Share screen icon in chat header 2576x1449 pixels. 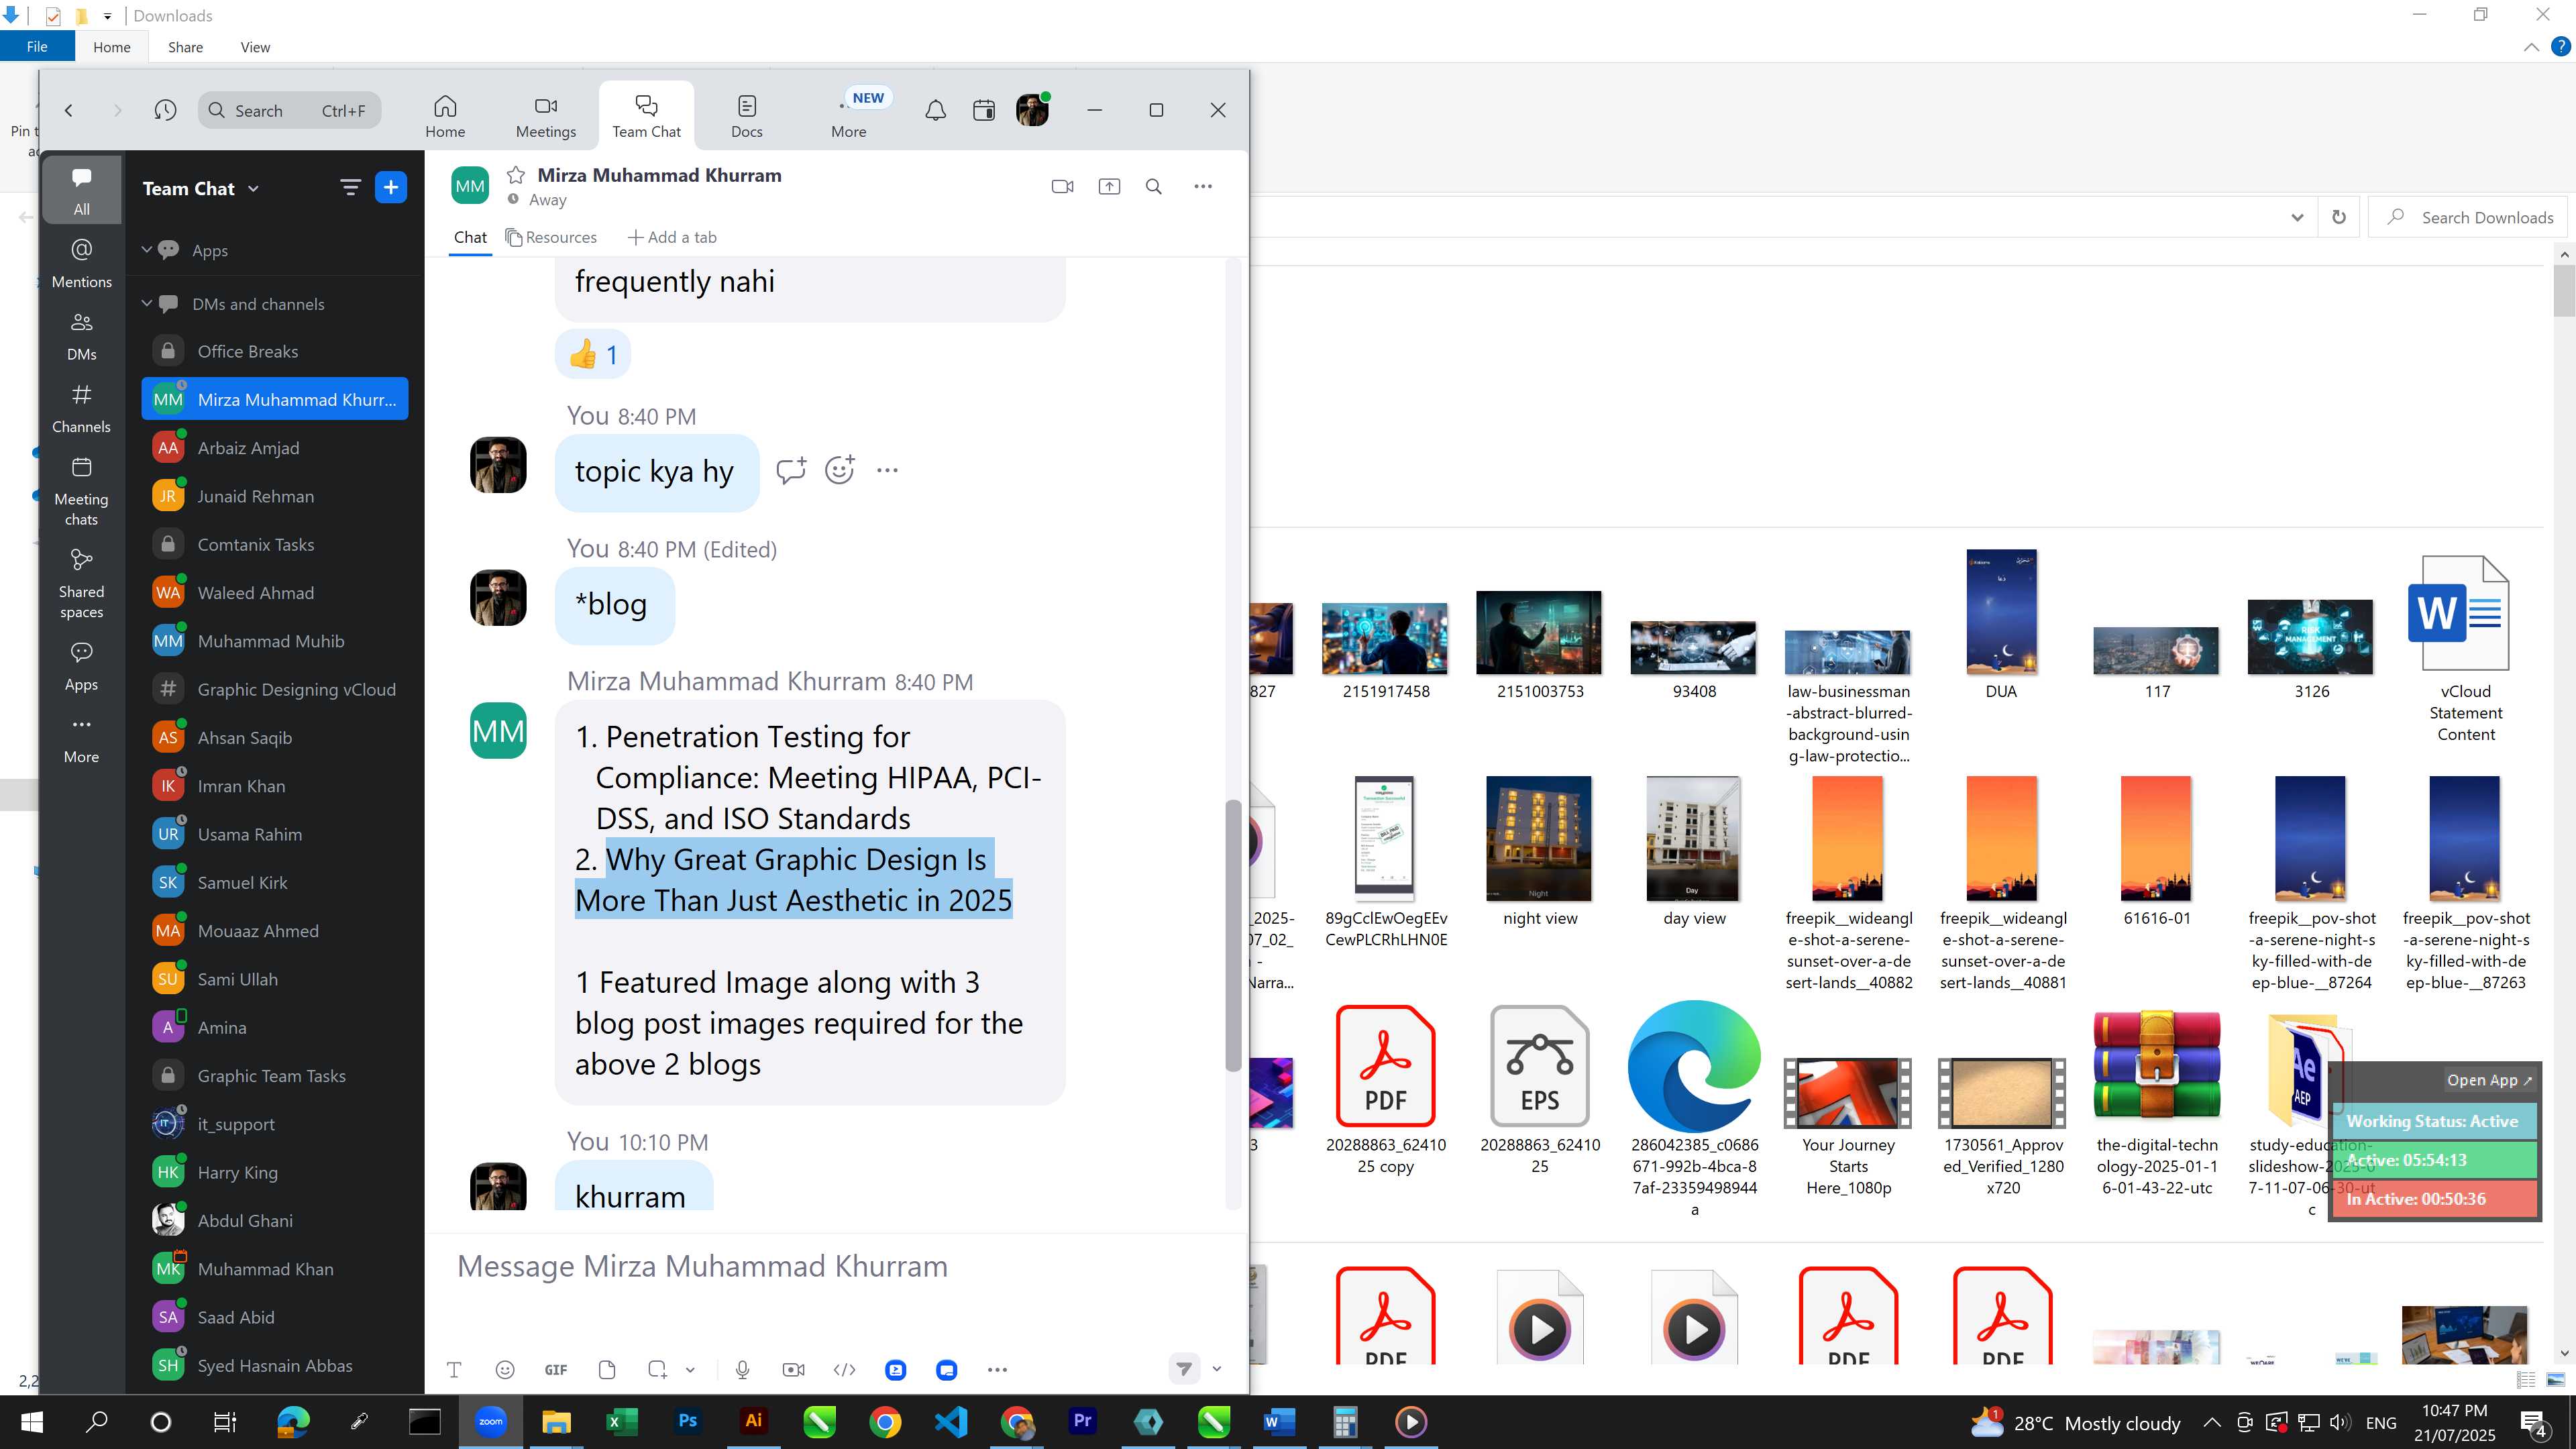pyautogui.click(x=1109, y=186)
